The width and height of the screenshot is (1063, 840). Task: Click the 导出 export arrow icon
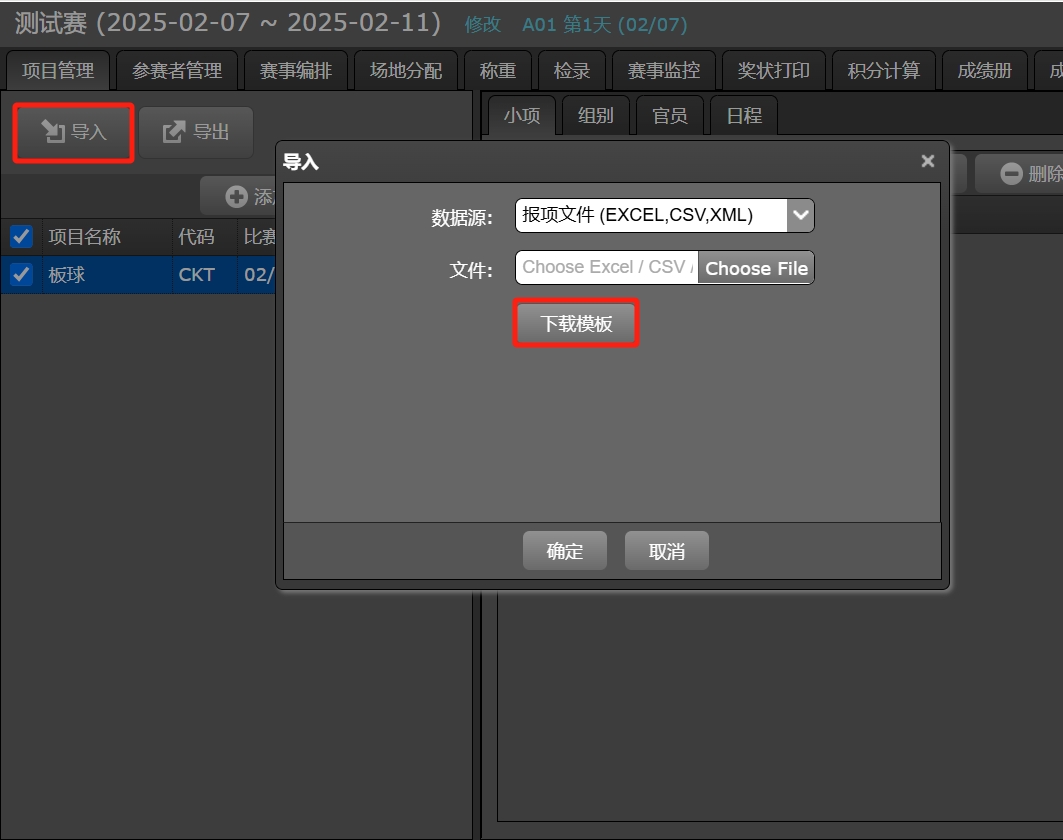pyautogui.click(x=174, y=132)
